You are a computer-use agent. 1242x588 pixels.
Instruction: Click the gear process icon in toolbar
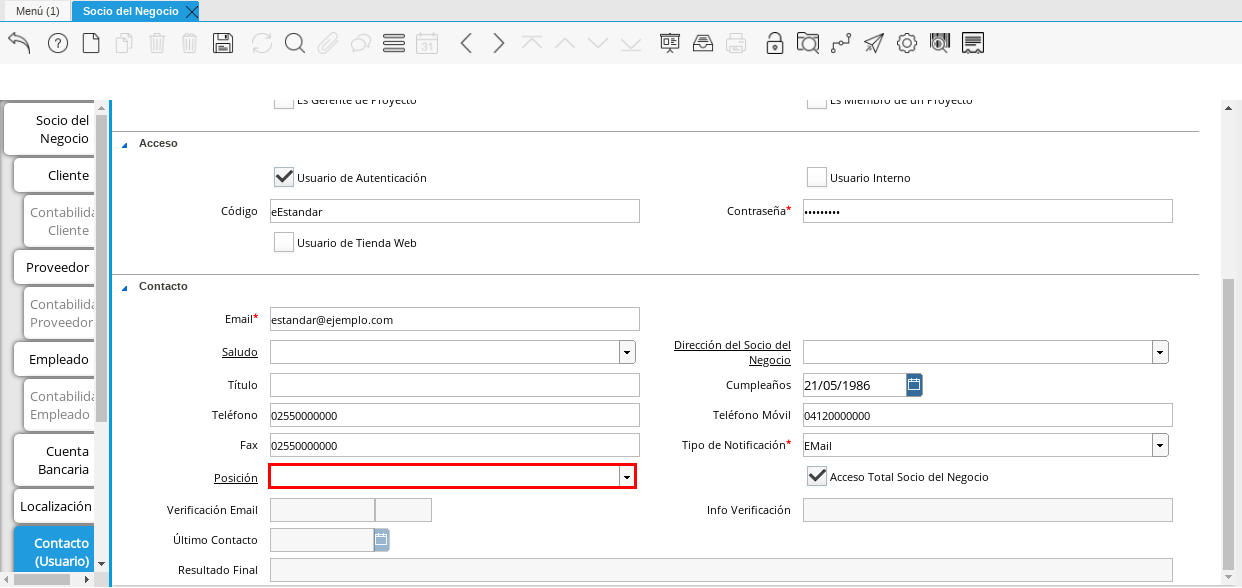tap(907, 43)
